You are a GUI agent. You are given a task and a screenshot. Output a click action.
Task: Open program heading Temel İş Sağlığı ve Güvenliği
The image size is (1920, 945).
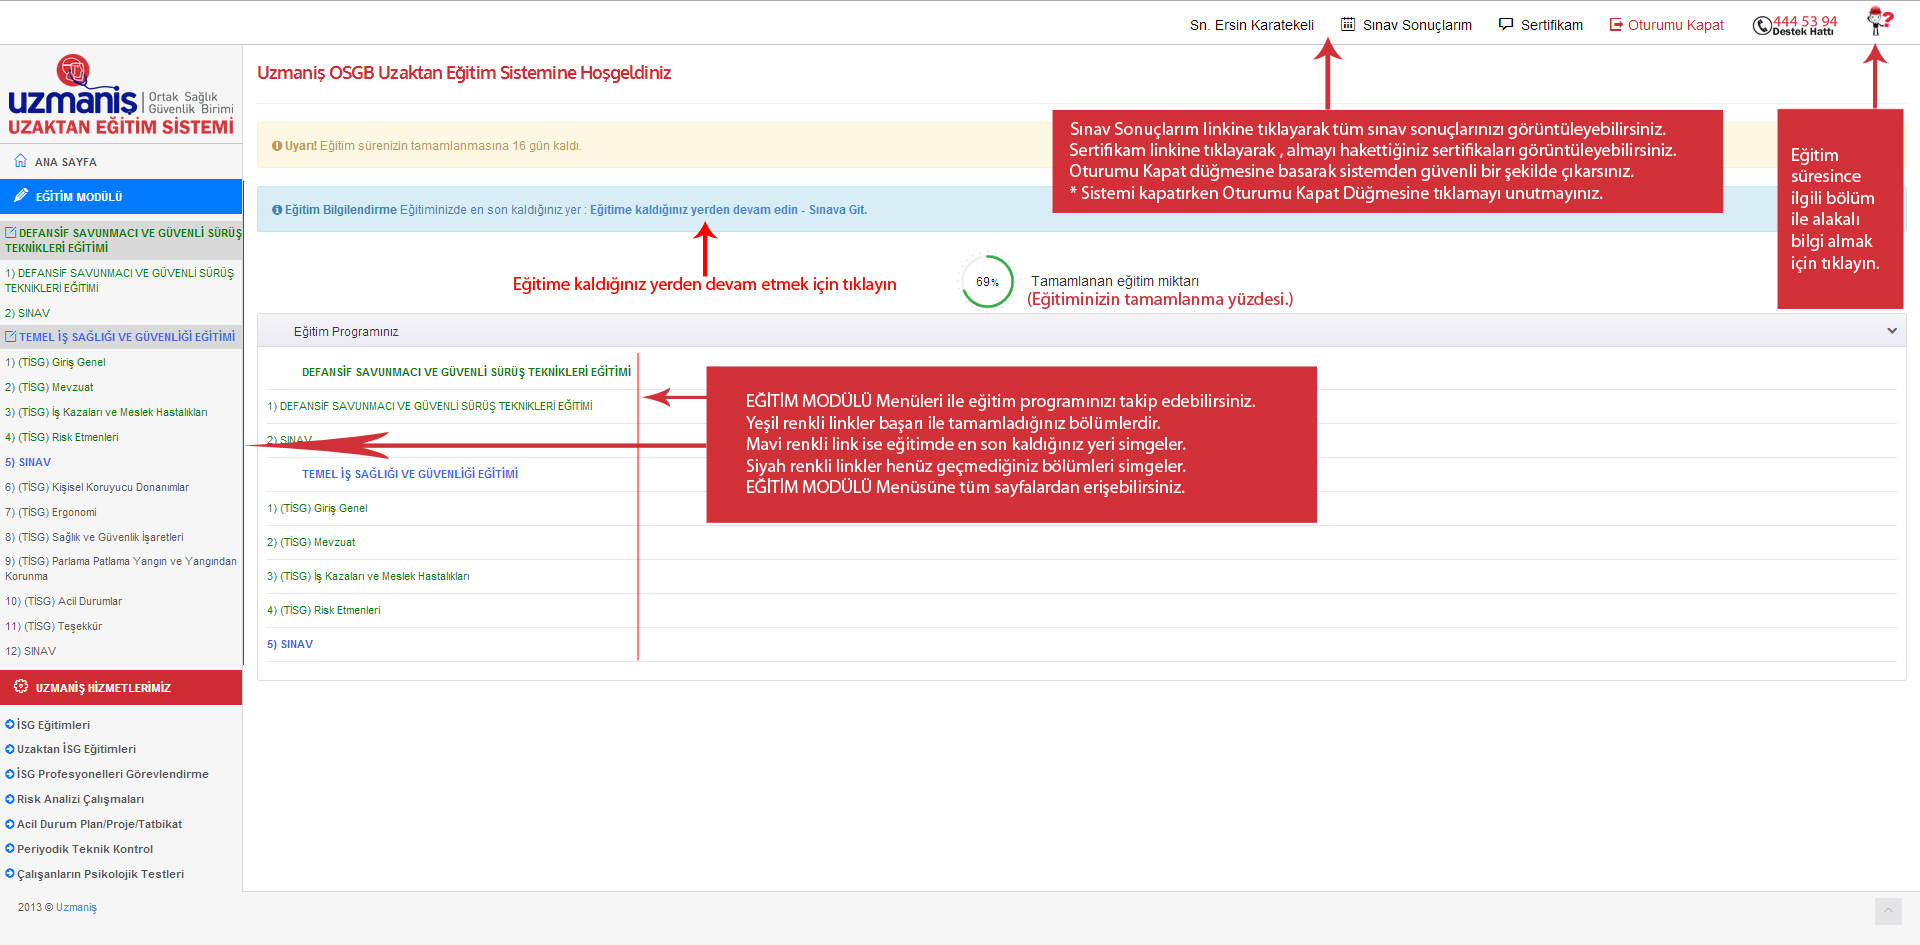point(410,474)
